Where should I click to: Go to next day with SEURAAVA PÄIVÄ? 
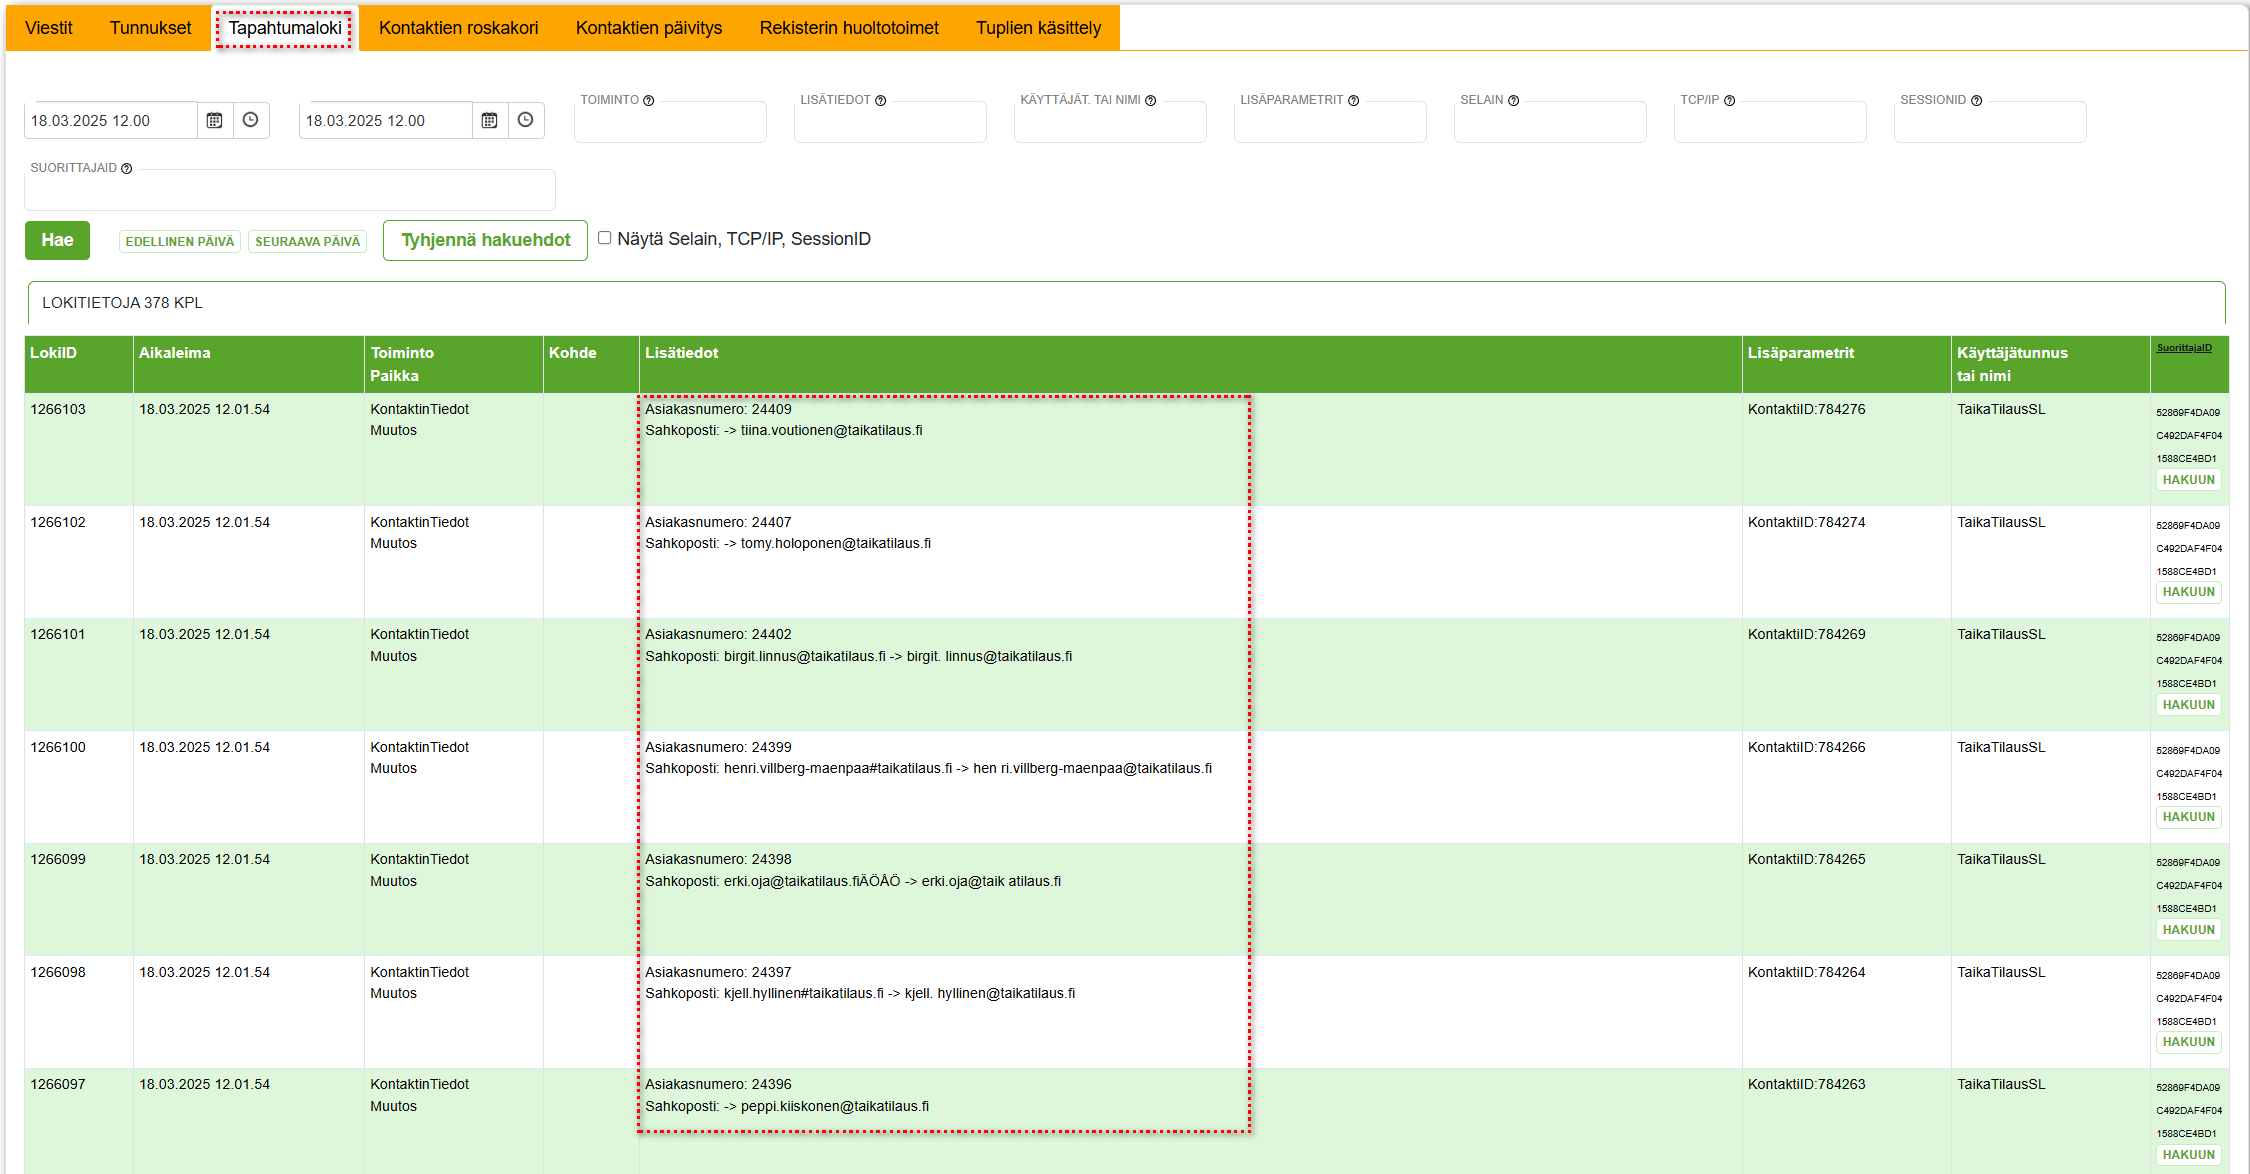(x=307, y=242)
